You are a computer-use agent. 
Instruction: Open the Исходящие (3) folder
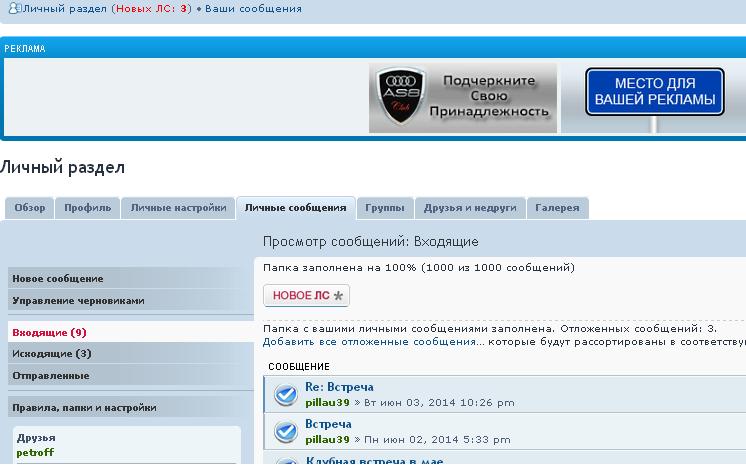pos(52,354)
